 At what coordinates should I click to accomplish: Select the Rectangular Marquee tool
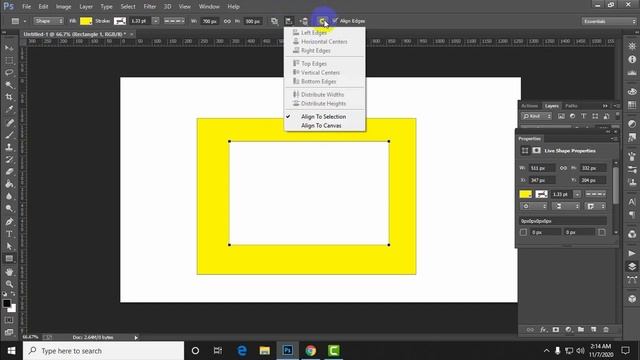coord(9,60)
